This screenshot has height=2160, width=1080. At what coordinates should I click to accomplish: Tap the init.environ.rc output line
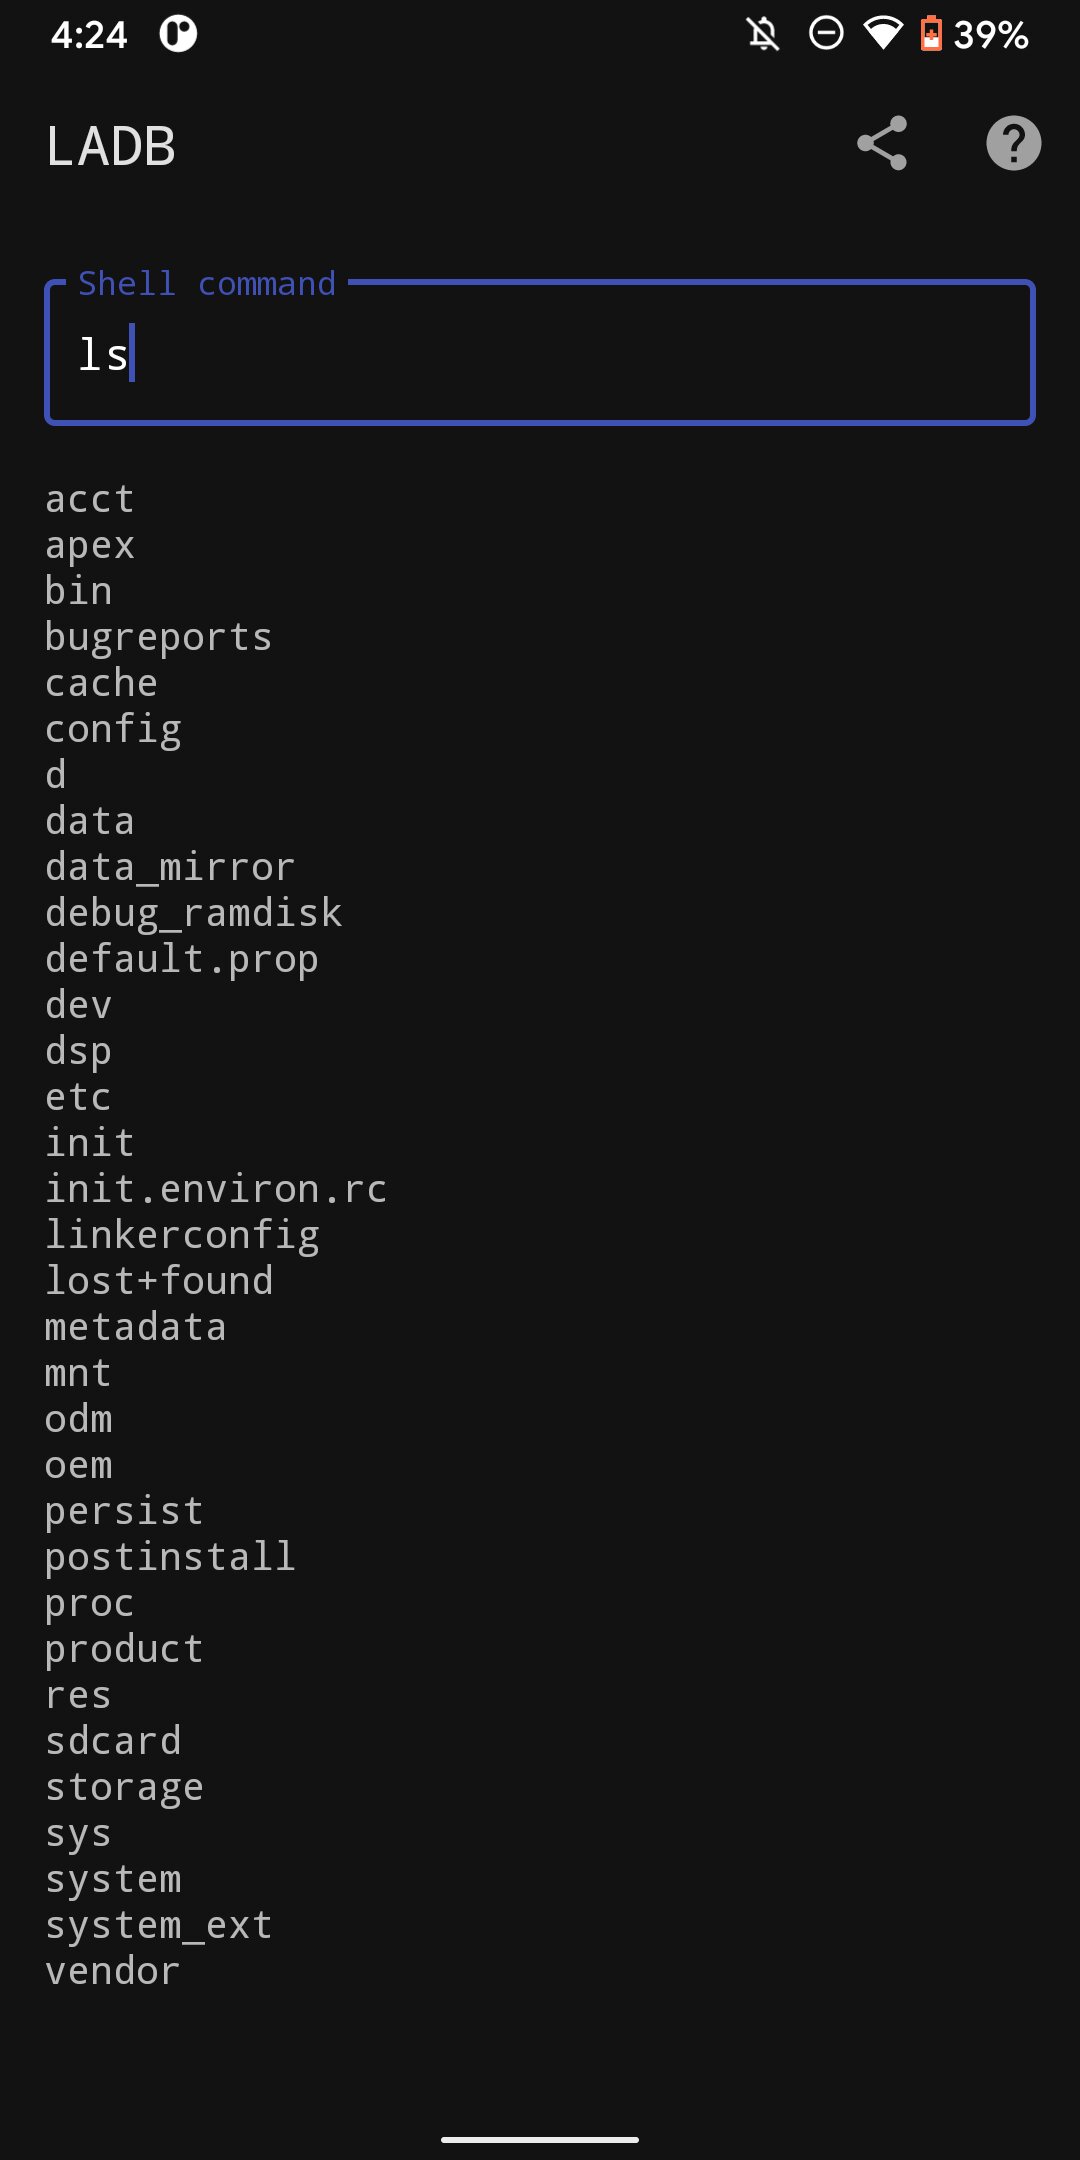pos(215,1189)
